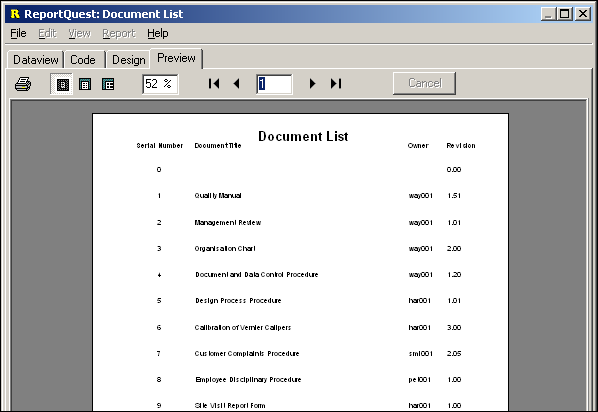Toggle the third page layout view icon
The image size is (598, 412).
pyautogui.click(x=108, y=84)
